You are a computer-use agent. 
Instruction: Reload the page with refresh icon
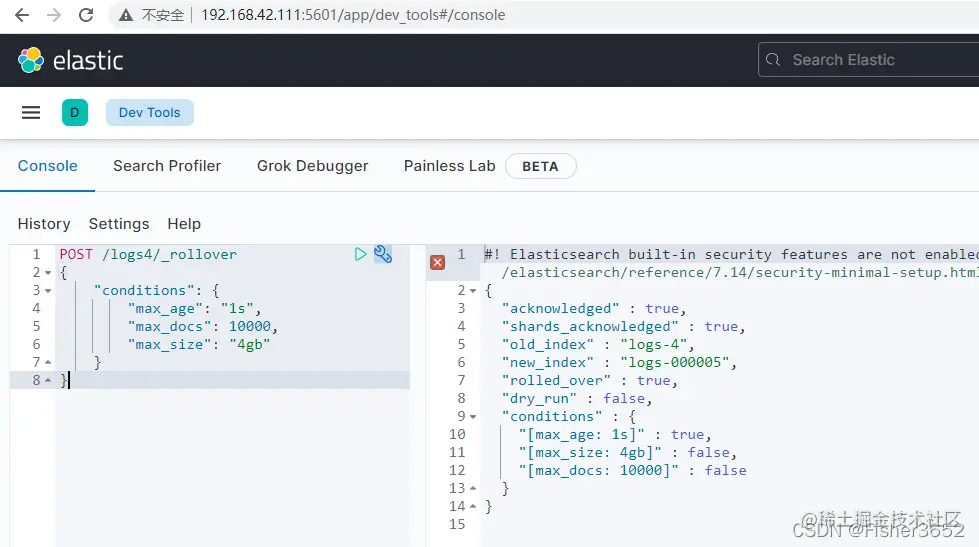point(86,15)
